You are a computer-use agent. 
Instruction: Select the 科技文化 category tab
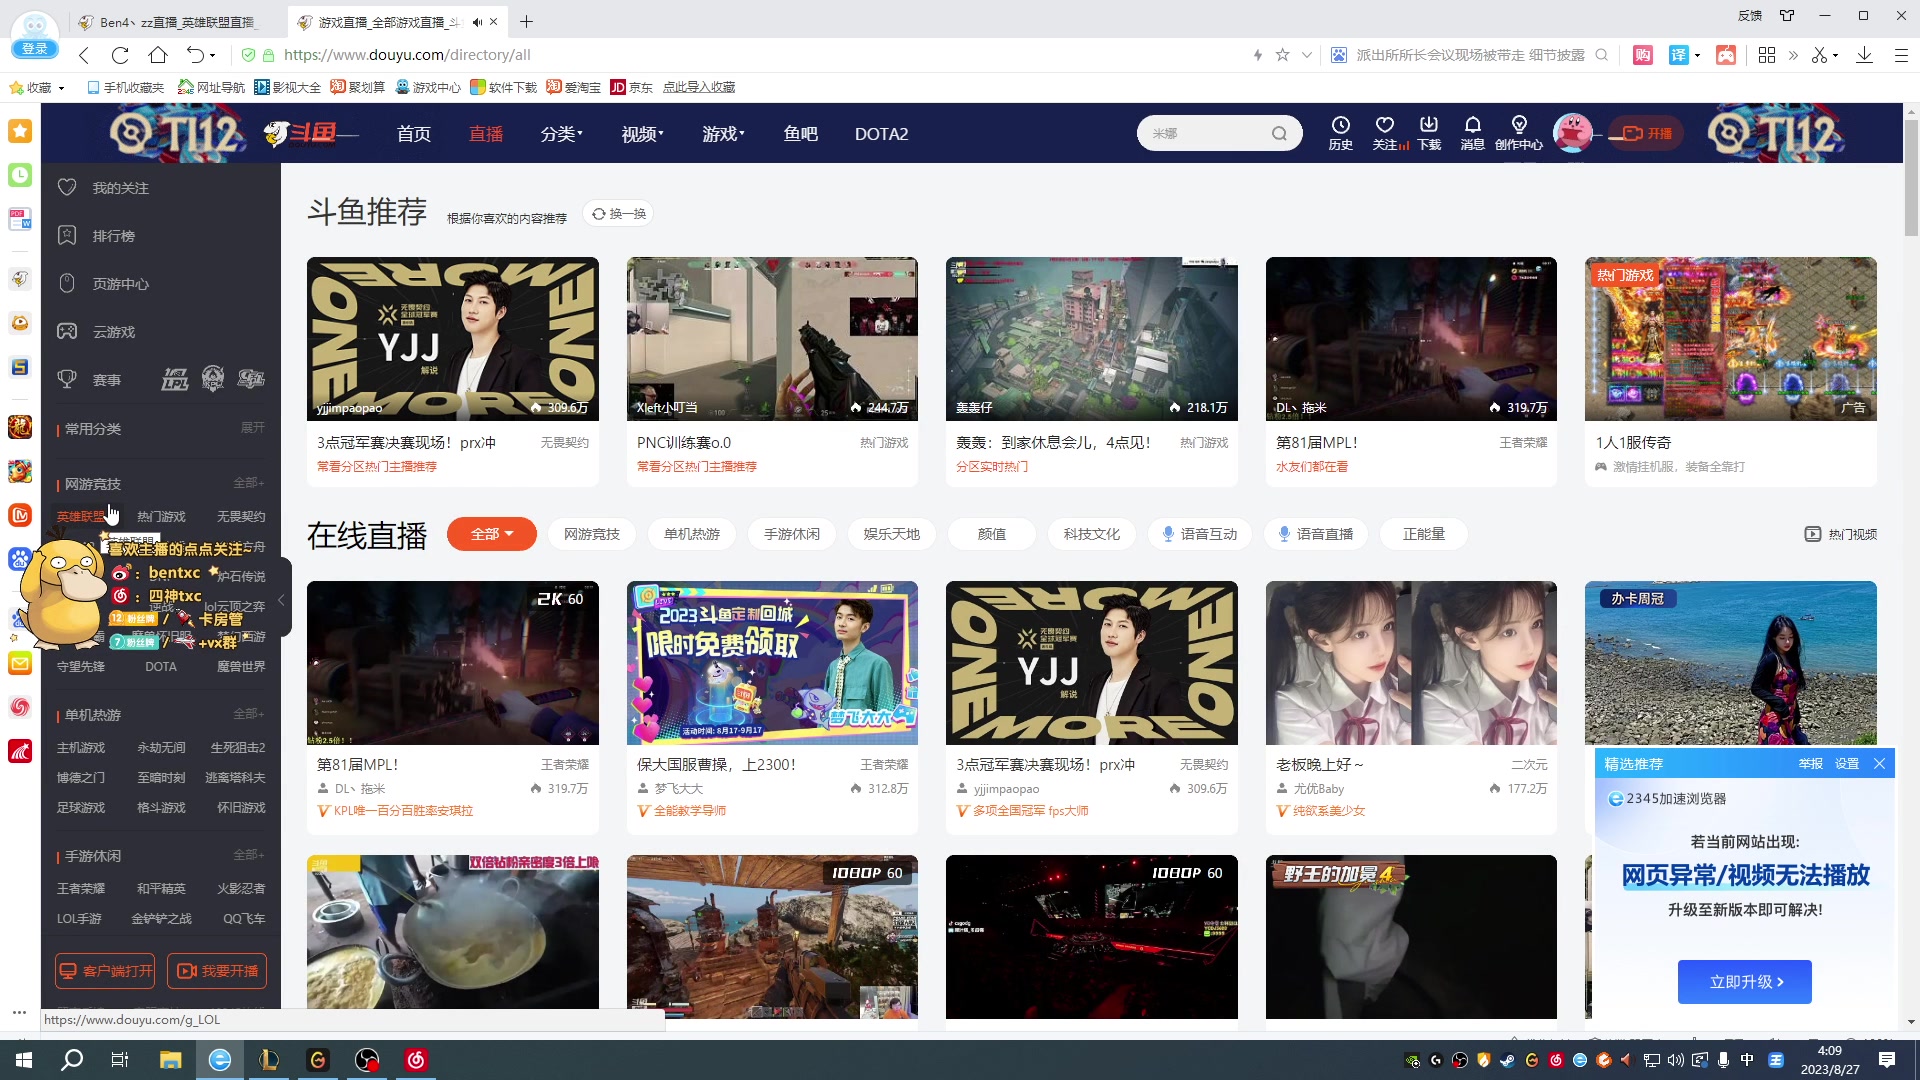tap(1092, 534)
